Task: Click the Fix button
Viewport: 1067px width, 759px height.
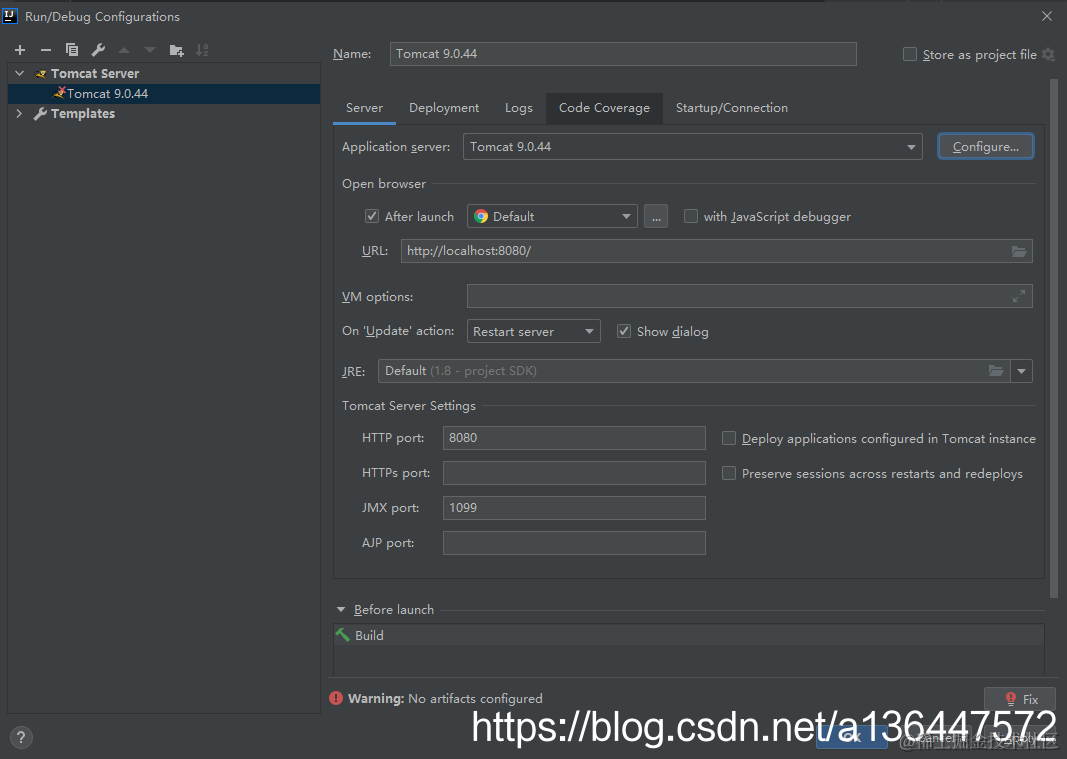Action: 1019,699
